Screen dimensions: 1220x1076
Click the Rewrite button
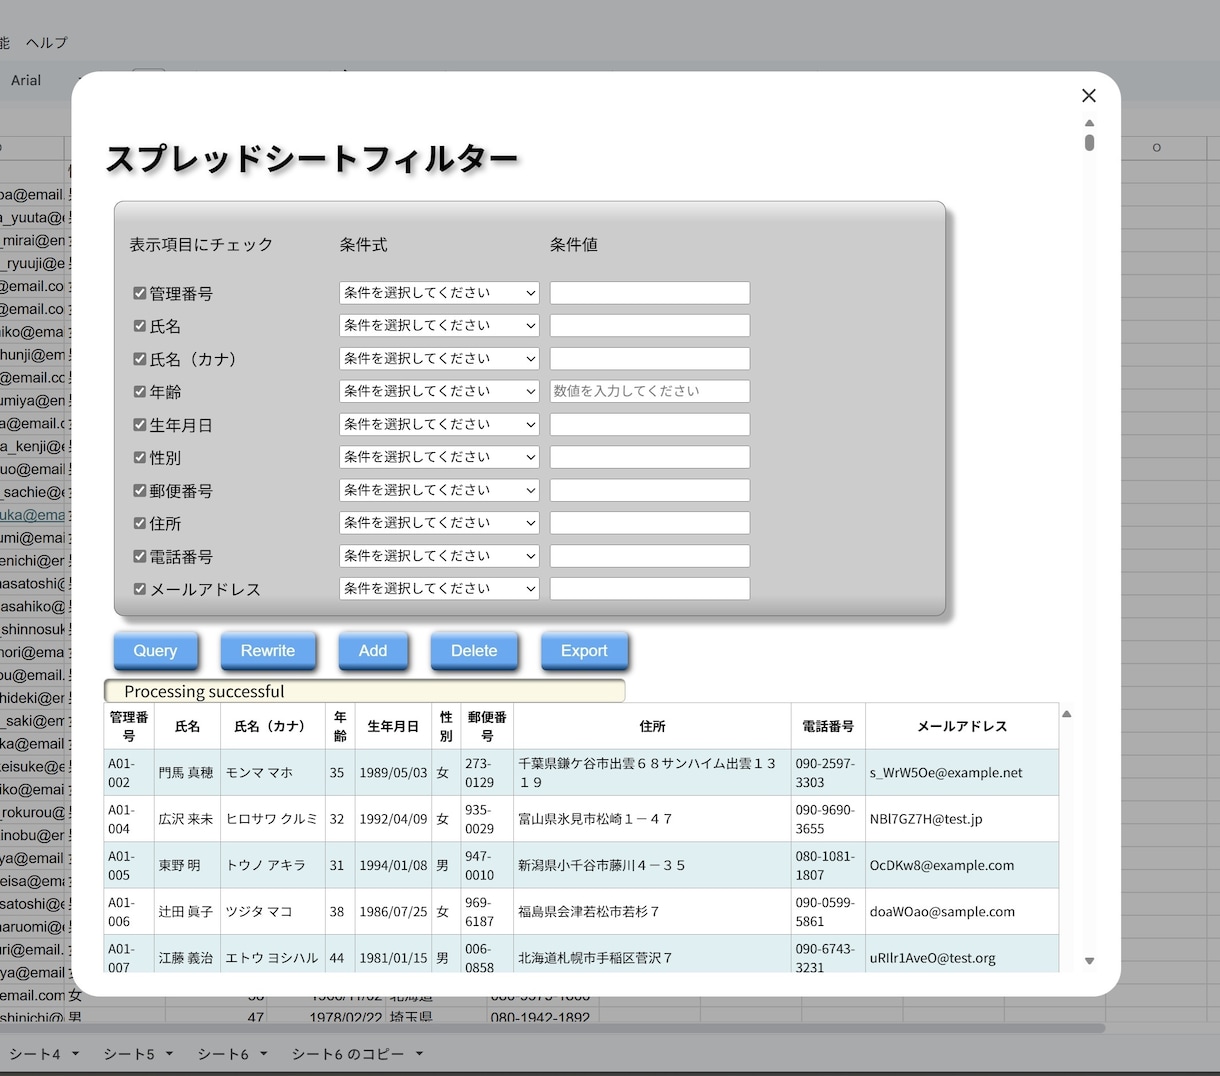pyautogui.click(x=268, y=650)
